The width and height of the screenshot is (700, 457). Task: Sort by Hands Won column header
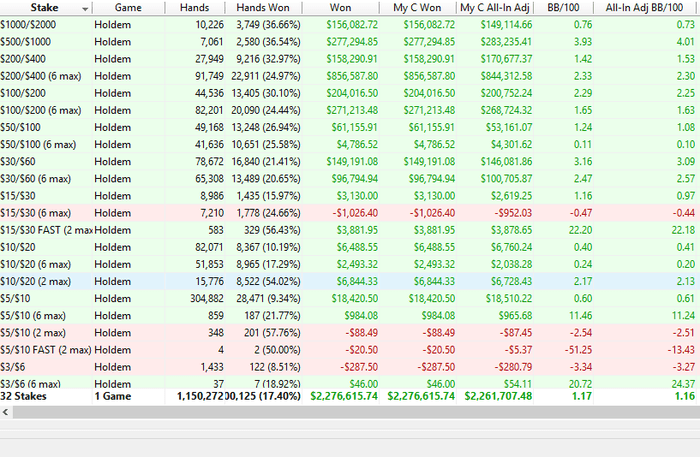pos(265,7)
